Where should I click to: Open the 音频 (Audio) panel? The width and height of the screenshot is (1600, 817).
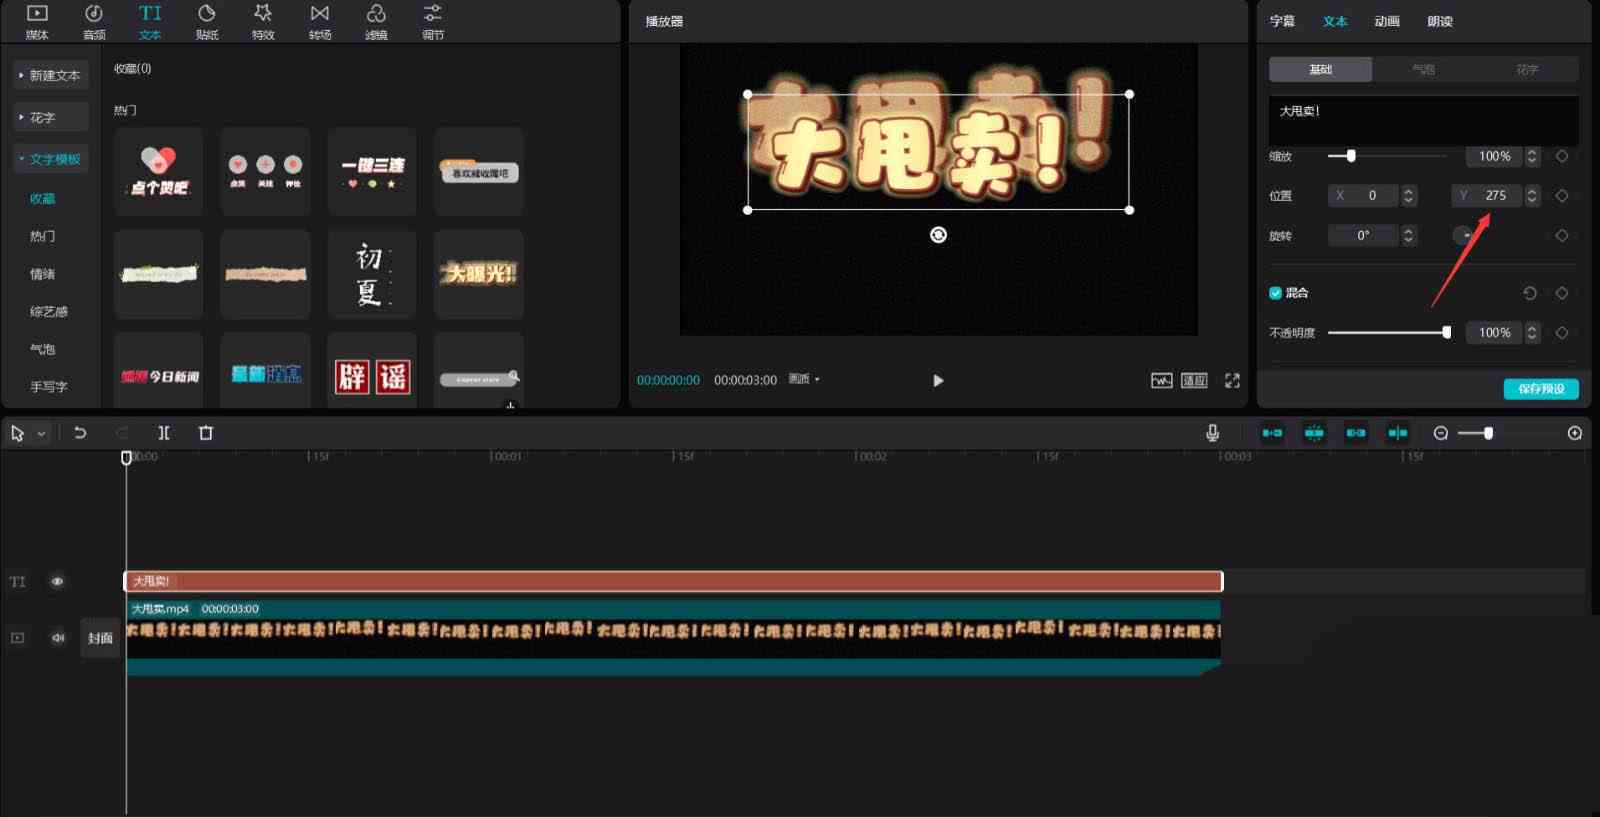94,21
